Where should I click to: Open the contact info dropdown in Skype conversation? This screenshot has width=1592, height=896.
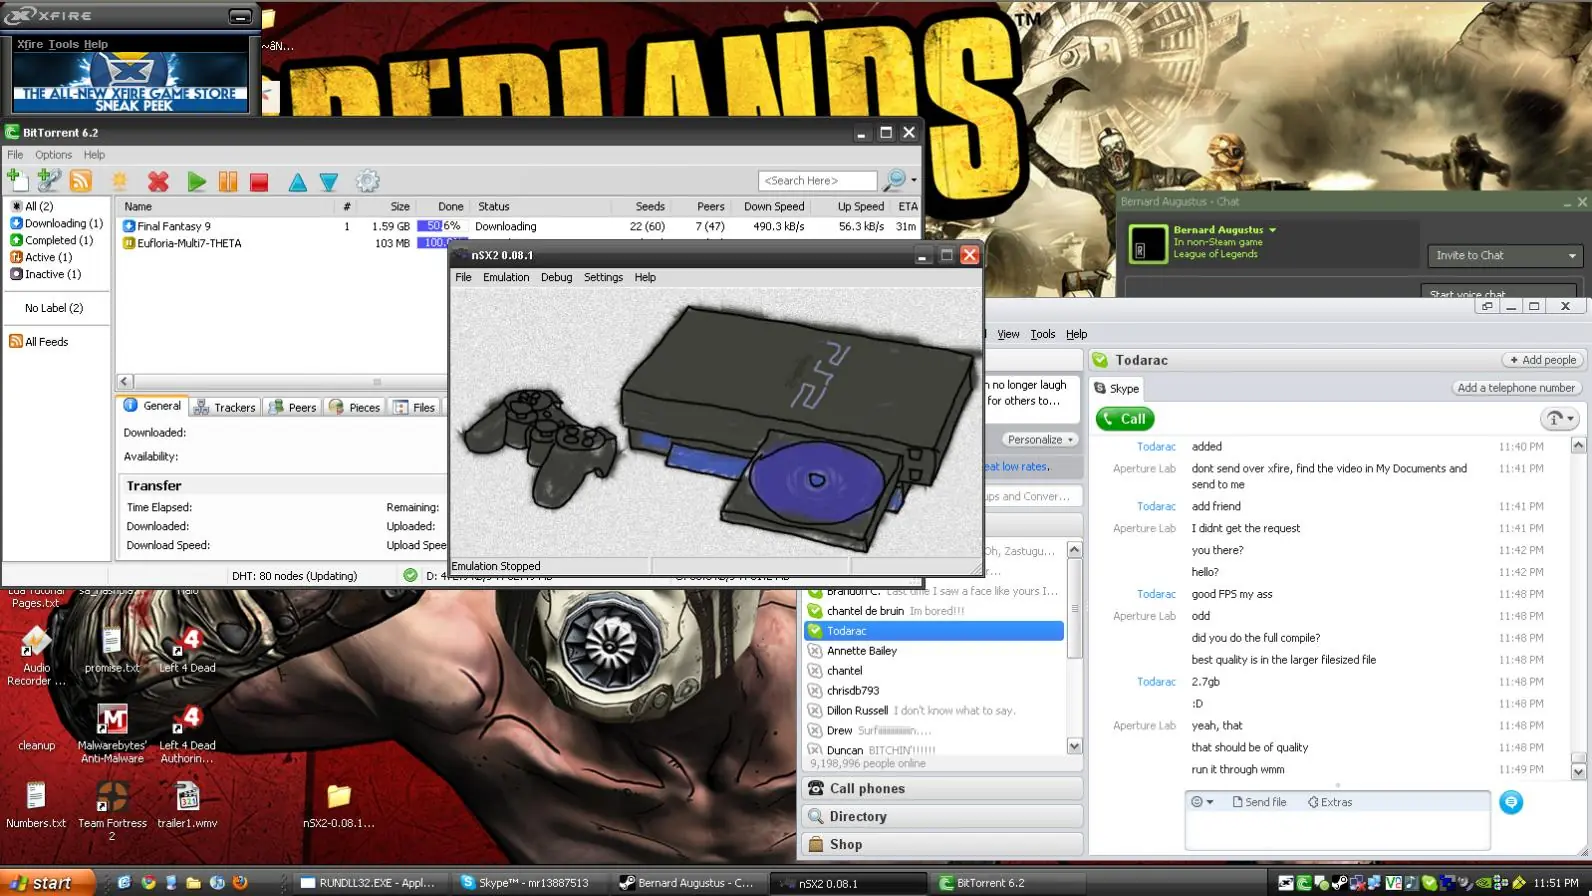coord(1560,419)
